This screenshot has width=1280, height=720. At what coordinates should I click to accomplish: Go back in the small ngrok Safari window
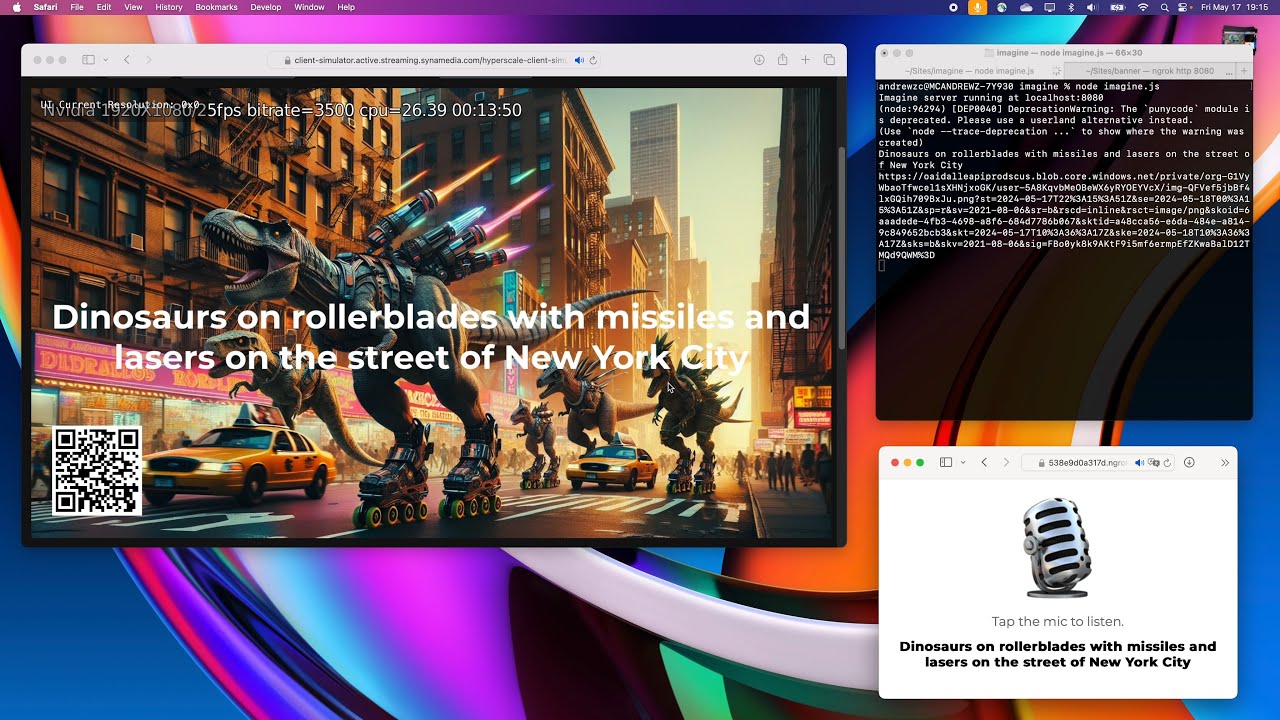click(984, 462)
